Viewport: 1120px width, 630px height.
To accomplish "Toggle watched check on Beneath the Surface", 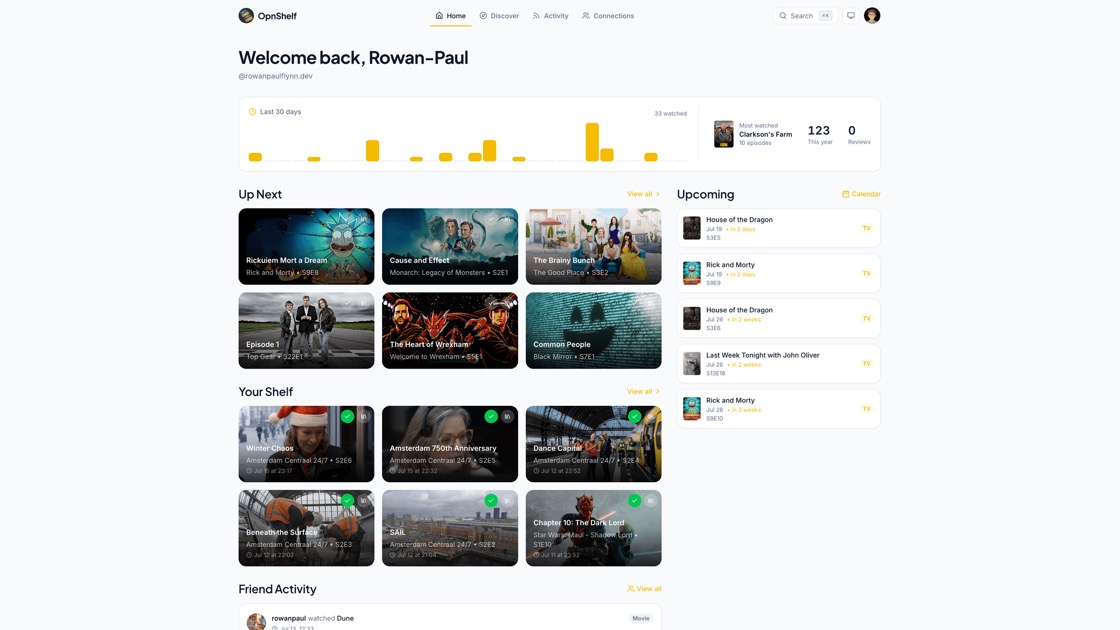I will coord(347,501).
